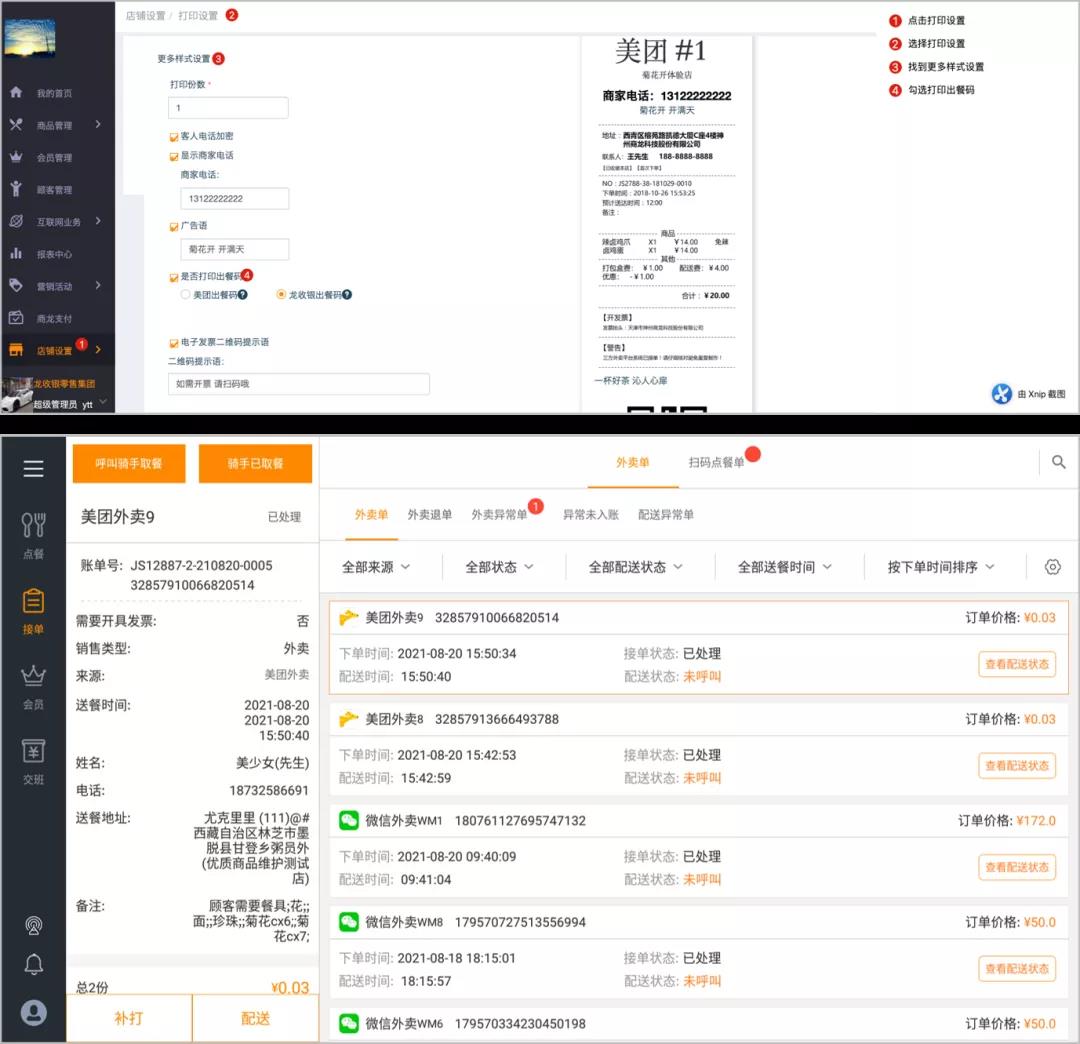Open 全部状态 filter dropdown

(499, 567)
